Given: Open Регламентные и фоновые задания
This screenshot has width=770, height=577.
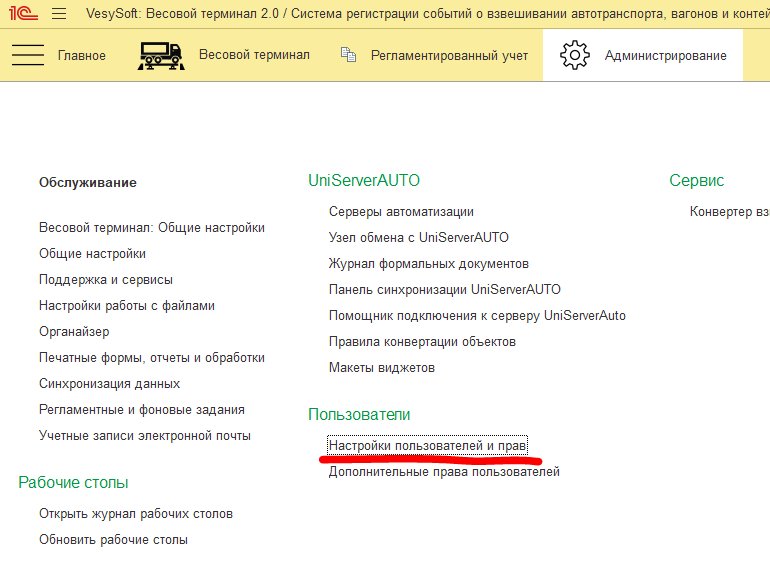Looking at the screenshot, I should (142, 410).
